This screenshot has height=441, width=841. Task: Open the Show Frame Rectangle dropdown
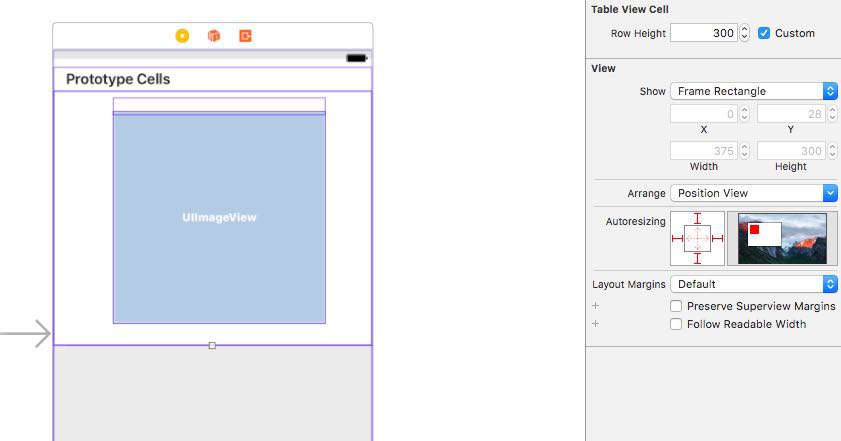point(754,91)
